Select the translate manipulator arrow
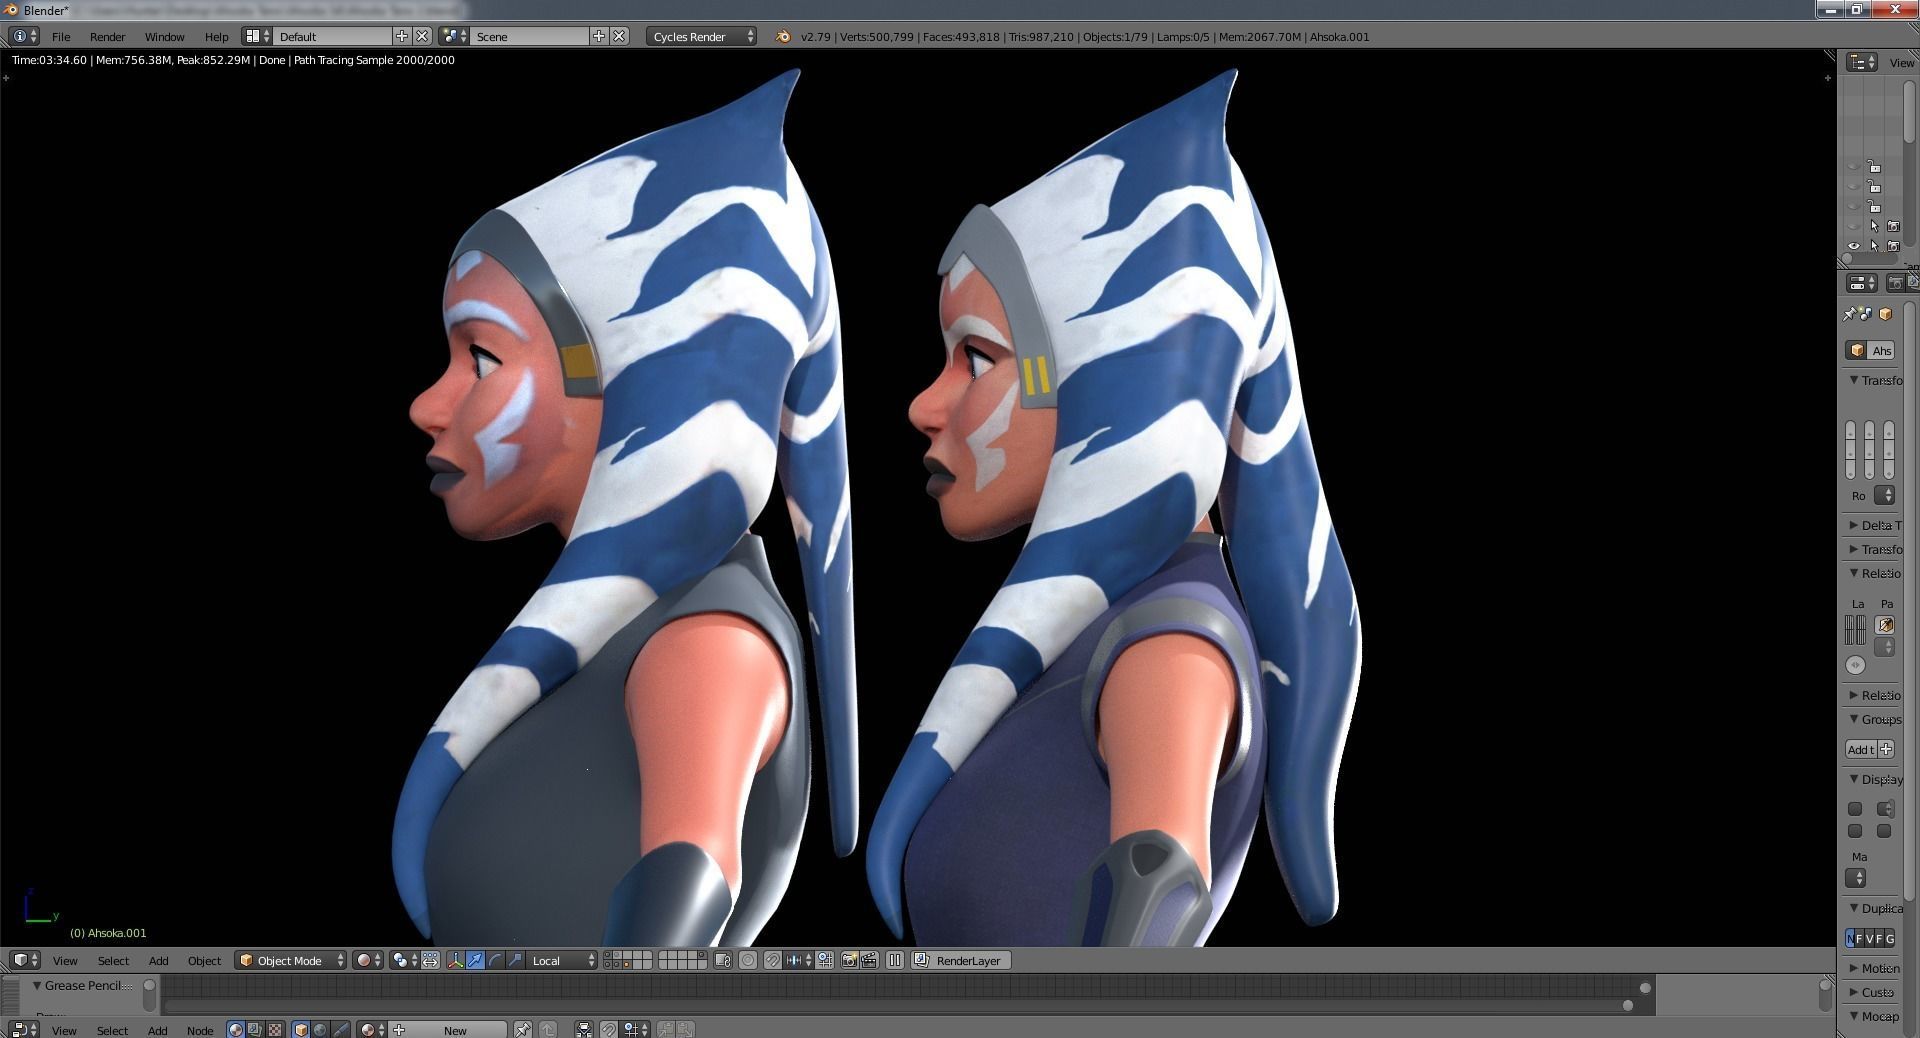 pos(475,961)
